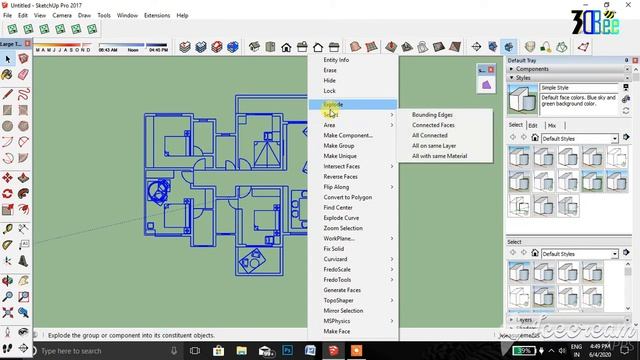This screenshot has width=640, height=360.
Task: Select the Walk footprints tool
Action: [x=7, y=348]
